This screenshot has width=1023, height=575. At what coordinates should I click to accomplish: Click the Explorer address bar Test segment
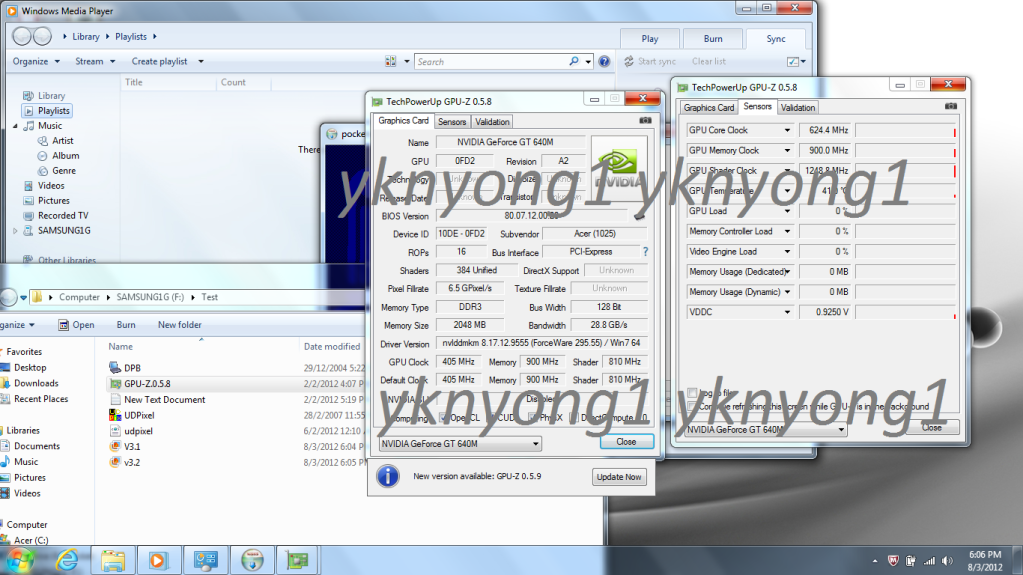[x=209, y=297]
